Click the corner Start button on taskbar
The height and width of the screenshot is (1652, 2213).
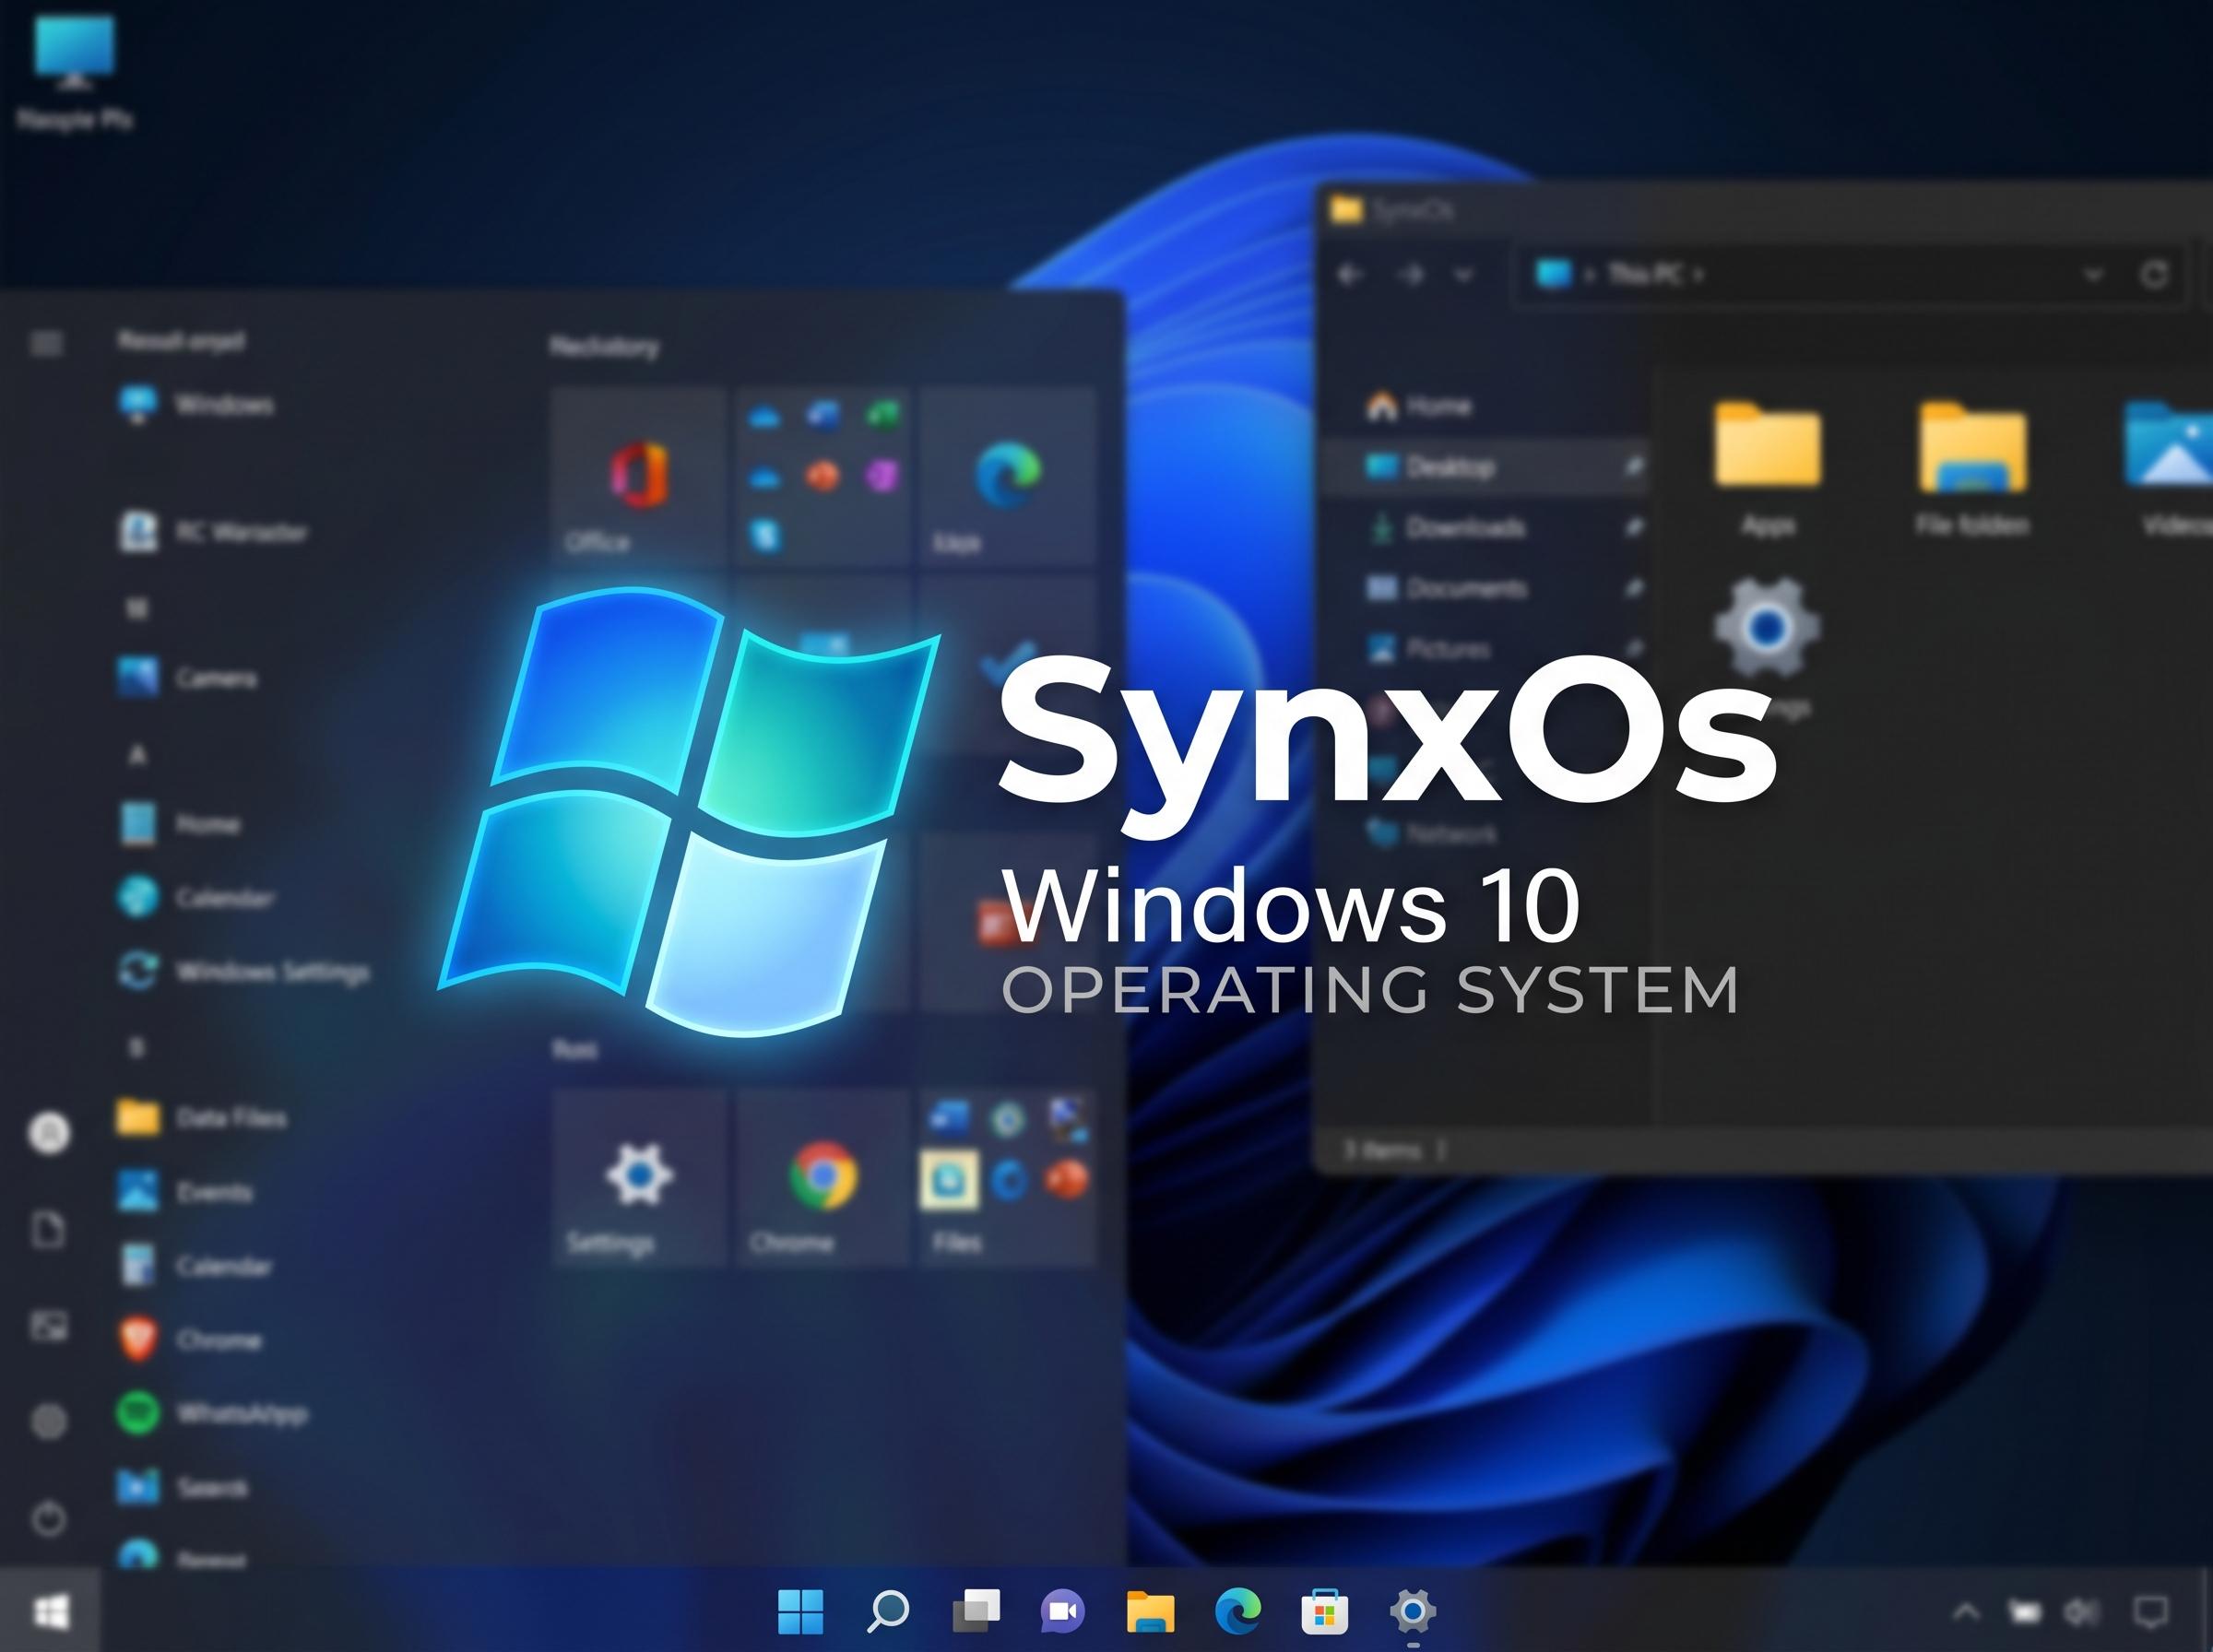[50, 1611]
